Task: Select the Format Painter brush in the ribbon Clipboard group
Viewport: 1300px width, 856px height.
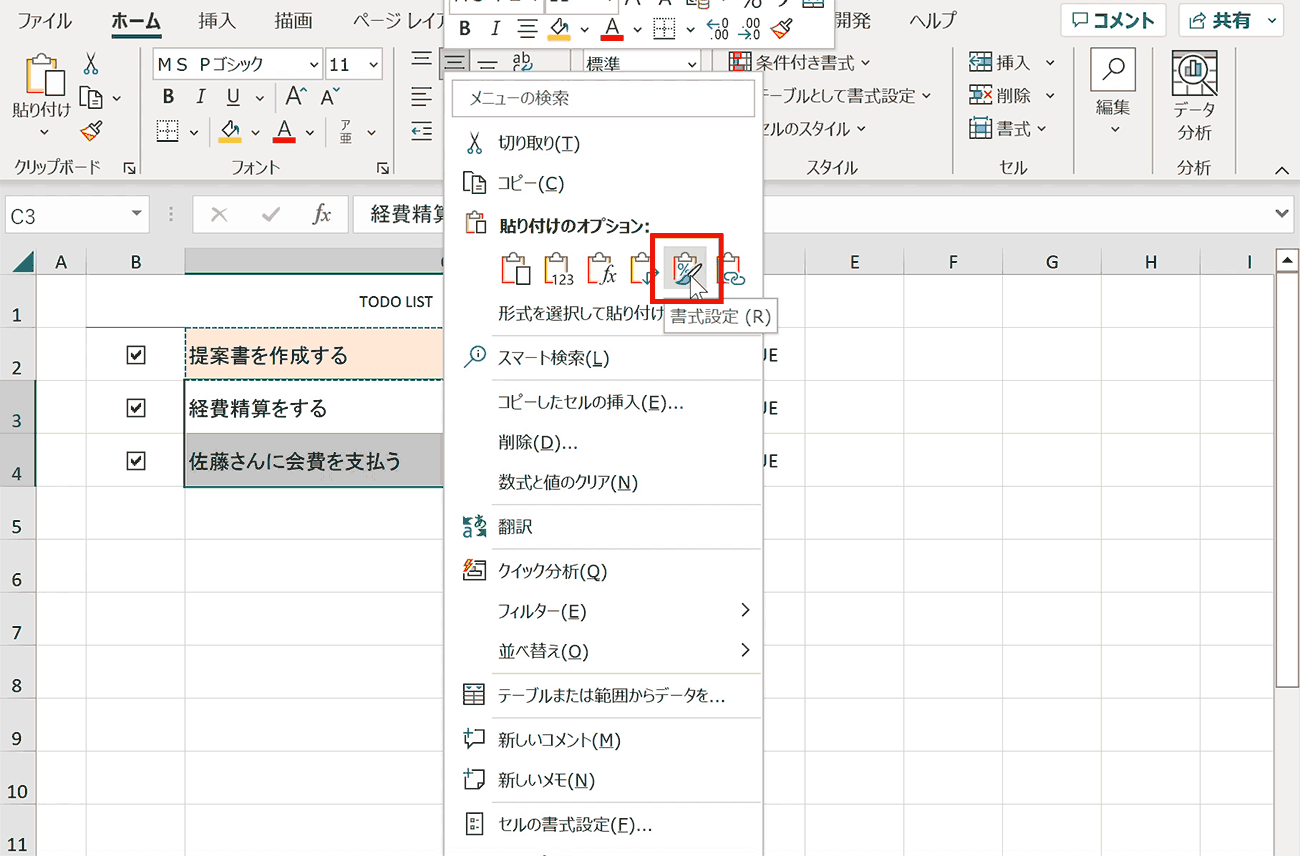Action: [91, 131]
